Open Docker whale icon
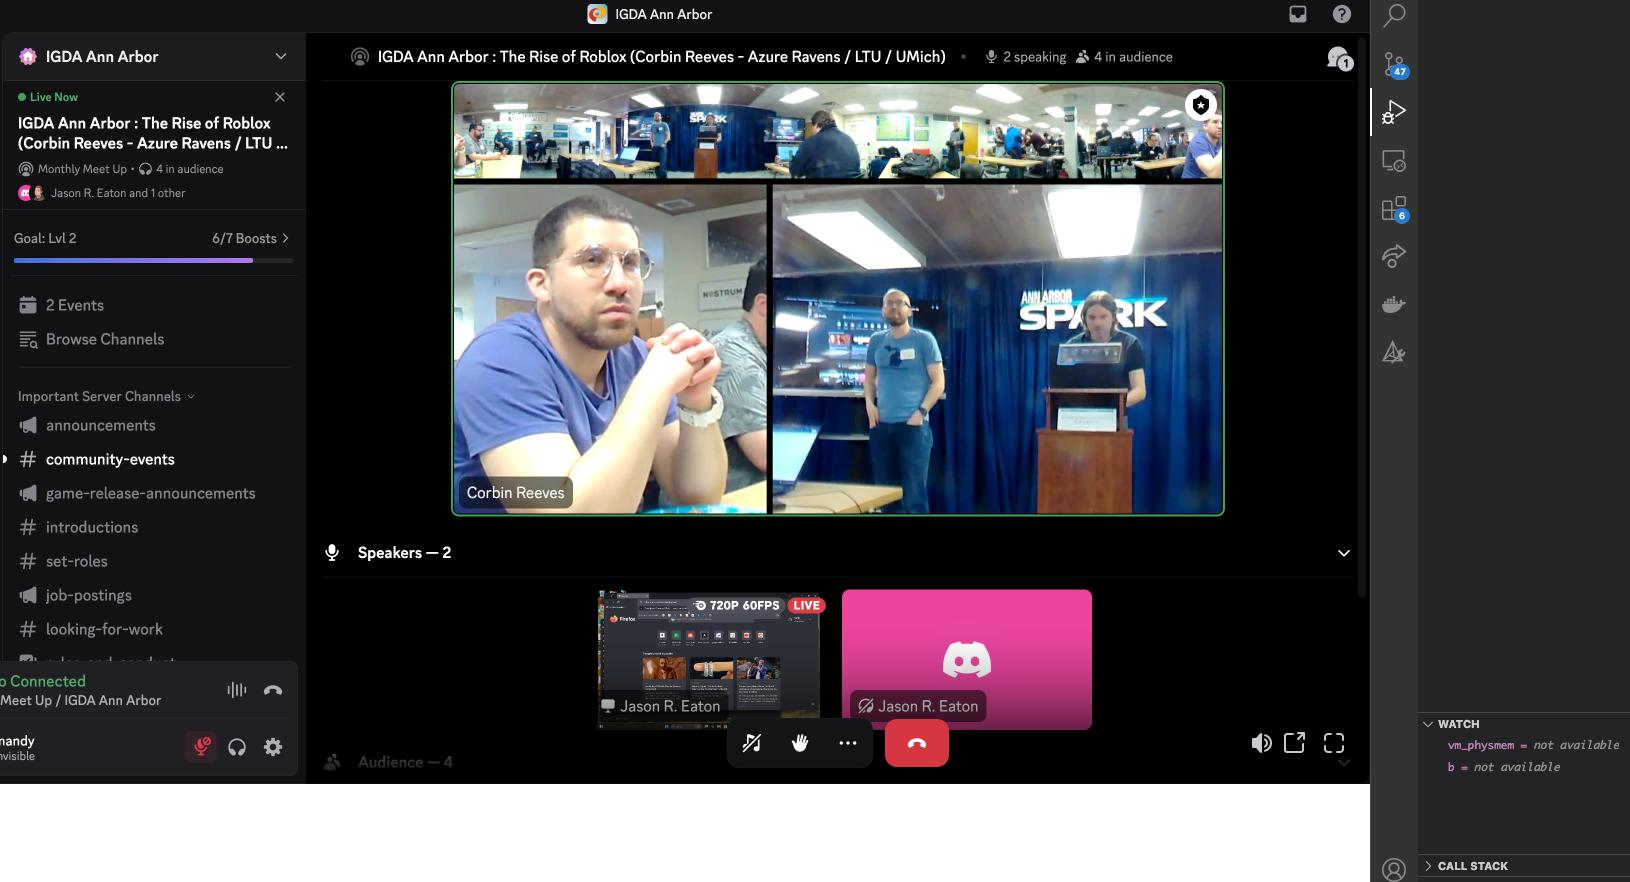This screenshot has height=882, width=1630. click(x=1394, y=305)
